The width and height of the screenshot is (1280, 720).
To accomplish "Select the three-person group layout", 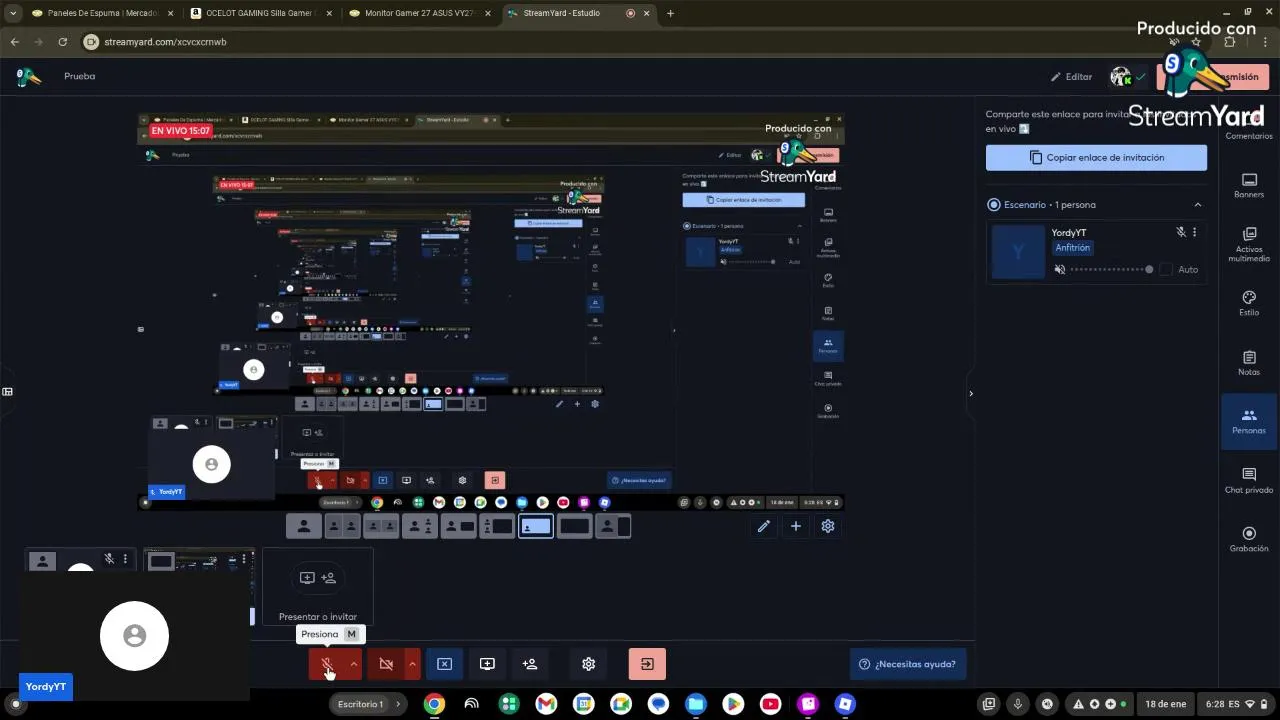I will 420,526.
